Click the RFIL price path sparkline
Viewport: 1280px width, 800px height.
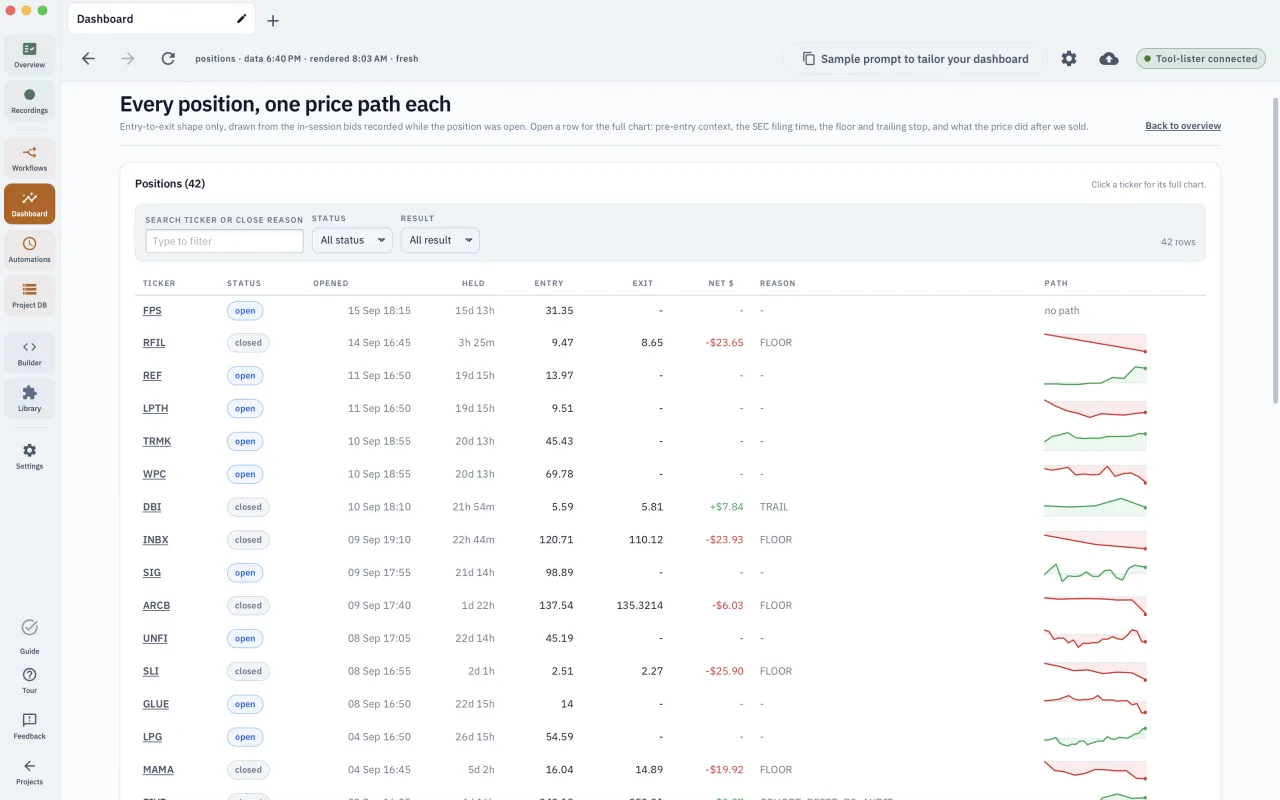[1095, 343]
